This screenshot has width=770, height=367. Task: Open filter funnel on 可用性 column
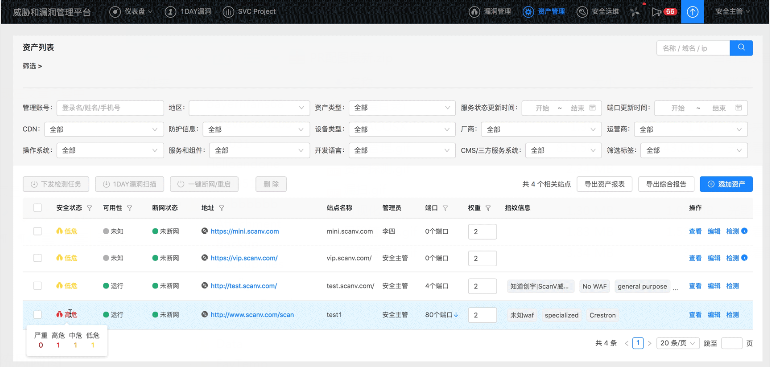click(x=130, y=208)
